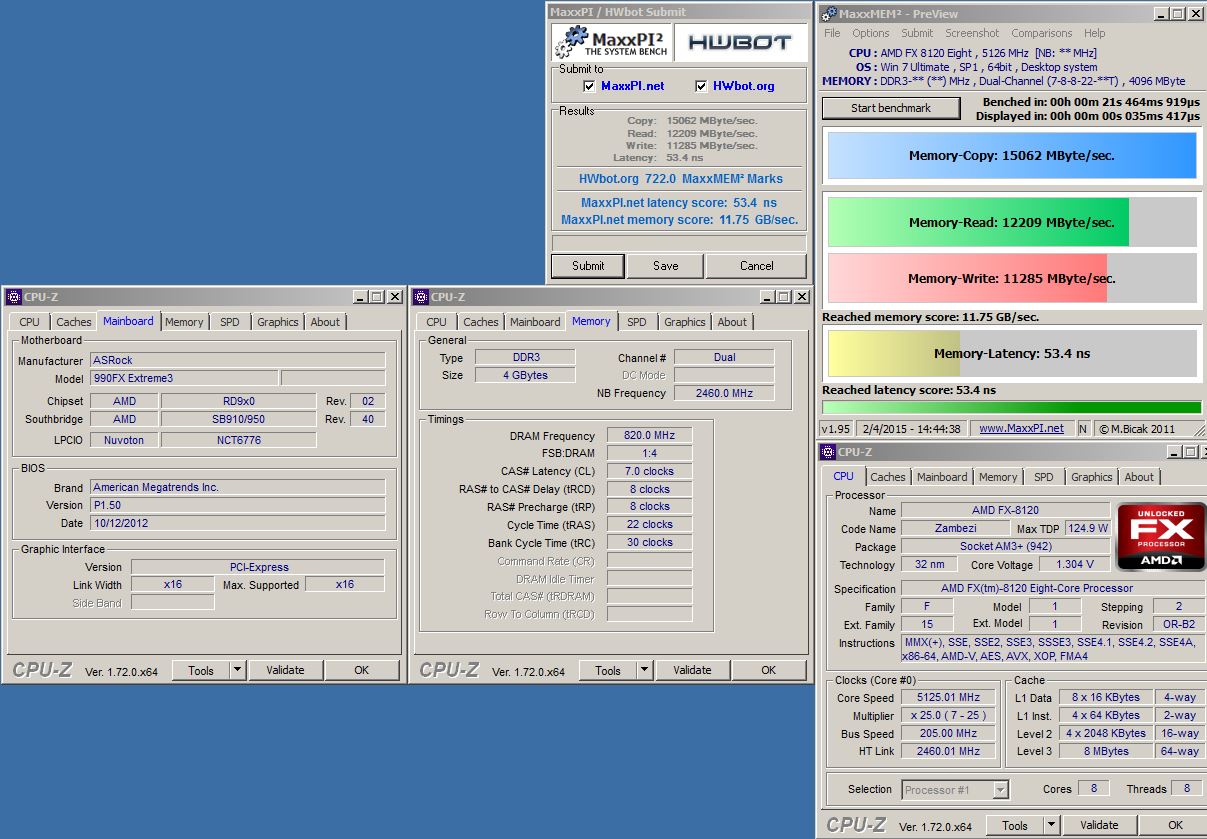Screen dimensions: 1207x839
Task: Click the status bar date 2/4/2015 - 14:44:38
Action: pos(909,428)
